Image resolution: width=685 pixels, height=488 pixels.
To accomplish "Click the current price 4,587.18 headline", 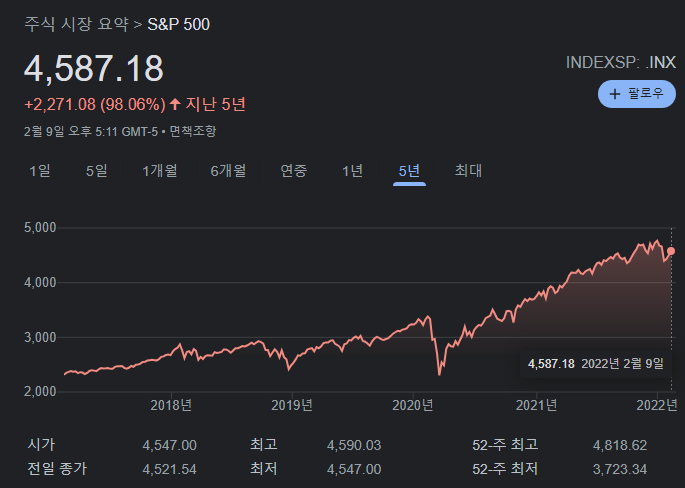I will coord(93,68).
